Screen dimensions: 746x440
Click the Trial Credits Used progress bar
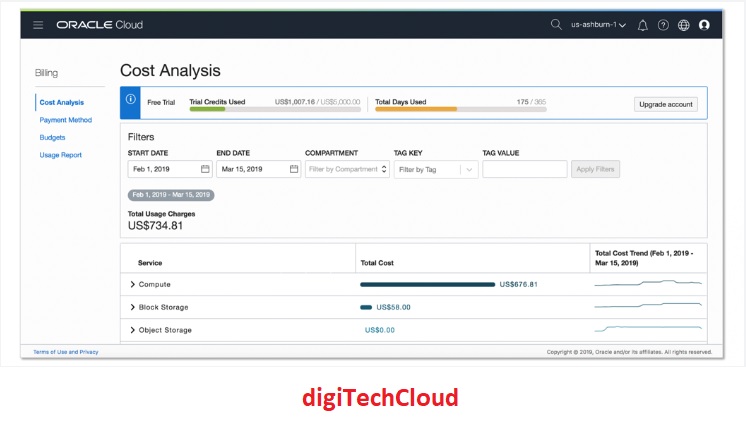(x=275, y=109)
